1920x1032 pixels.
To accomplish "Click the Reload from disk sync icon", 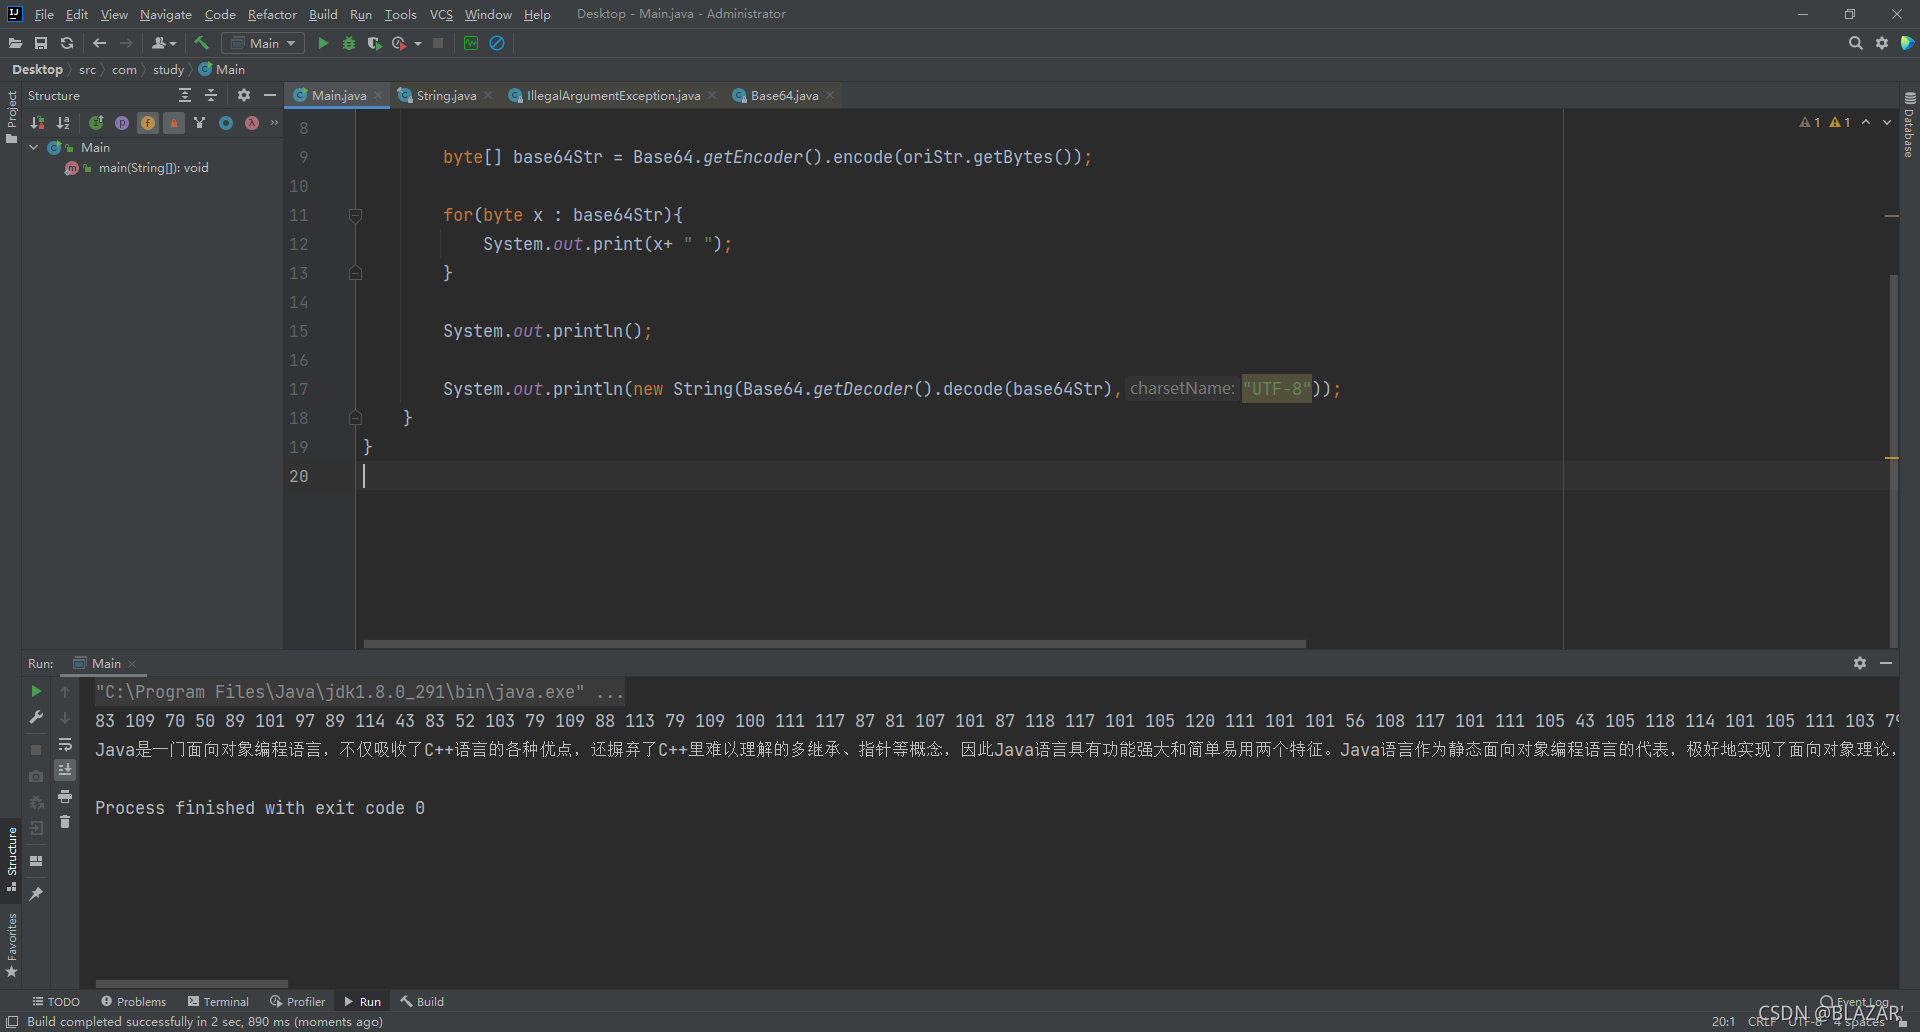I will [x=67, y=43].
